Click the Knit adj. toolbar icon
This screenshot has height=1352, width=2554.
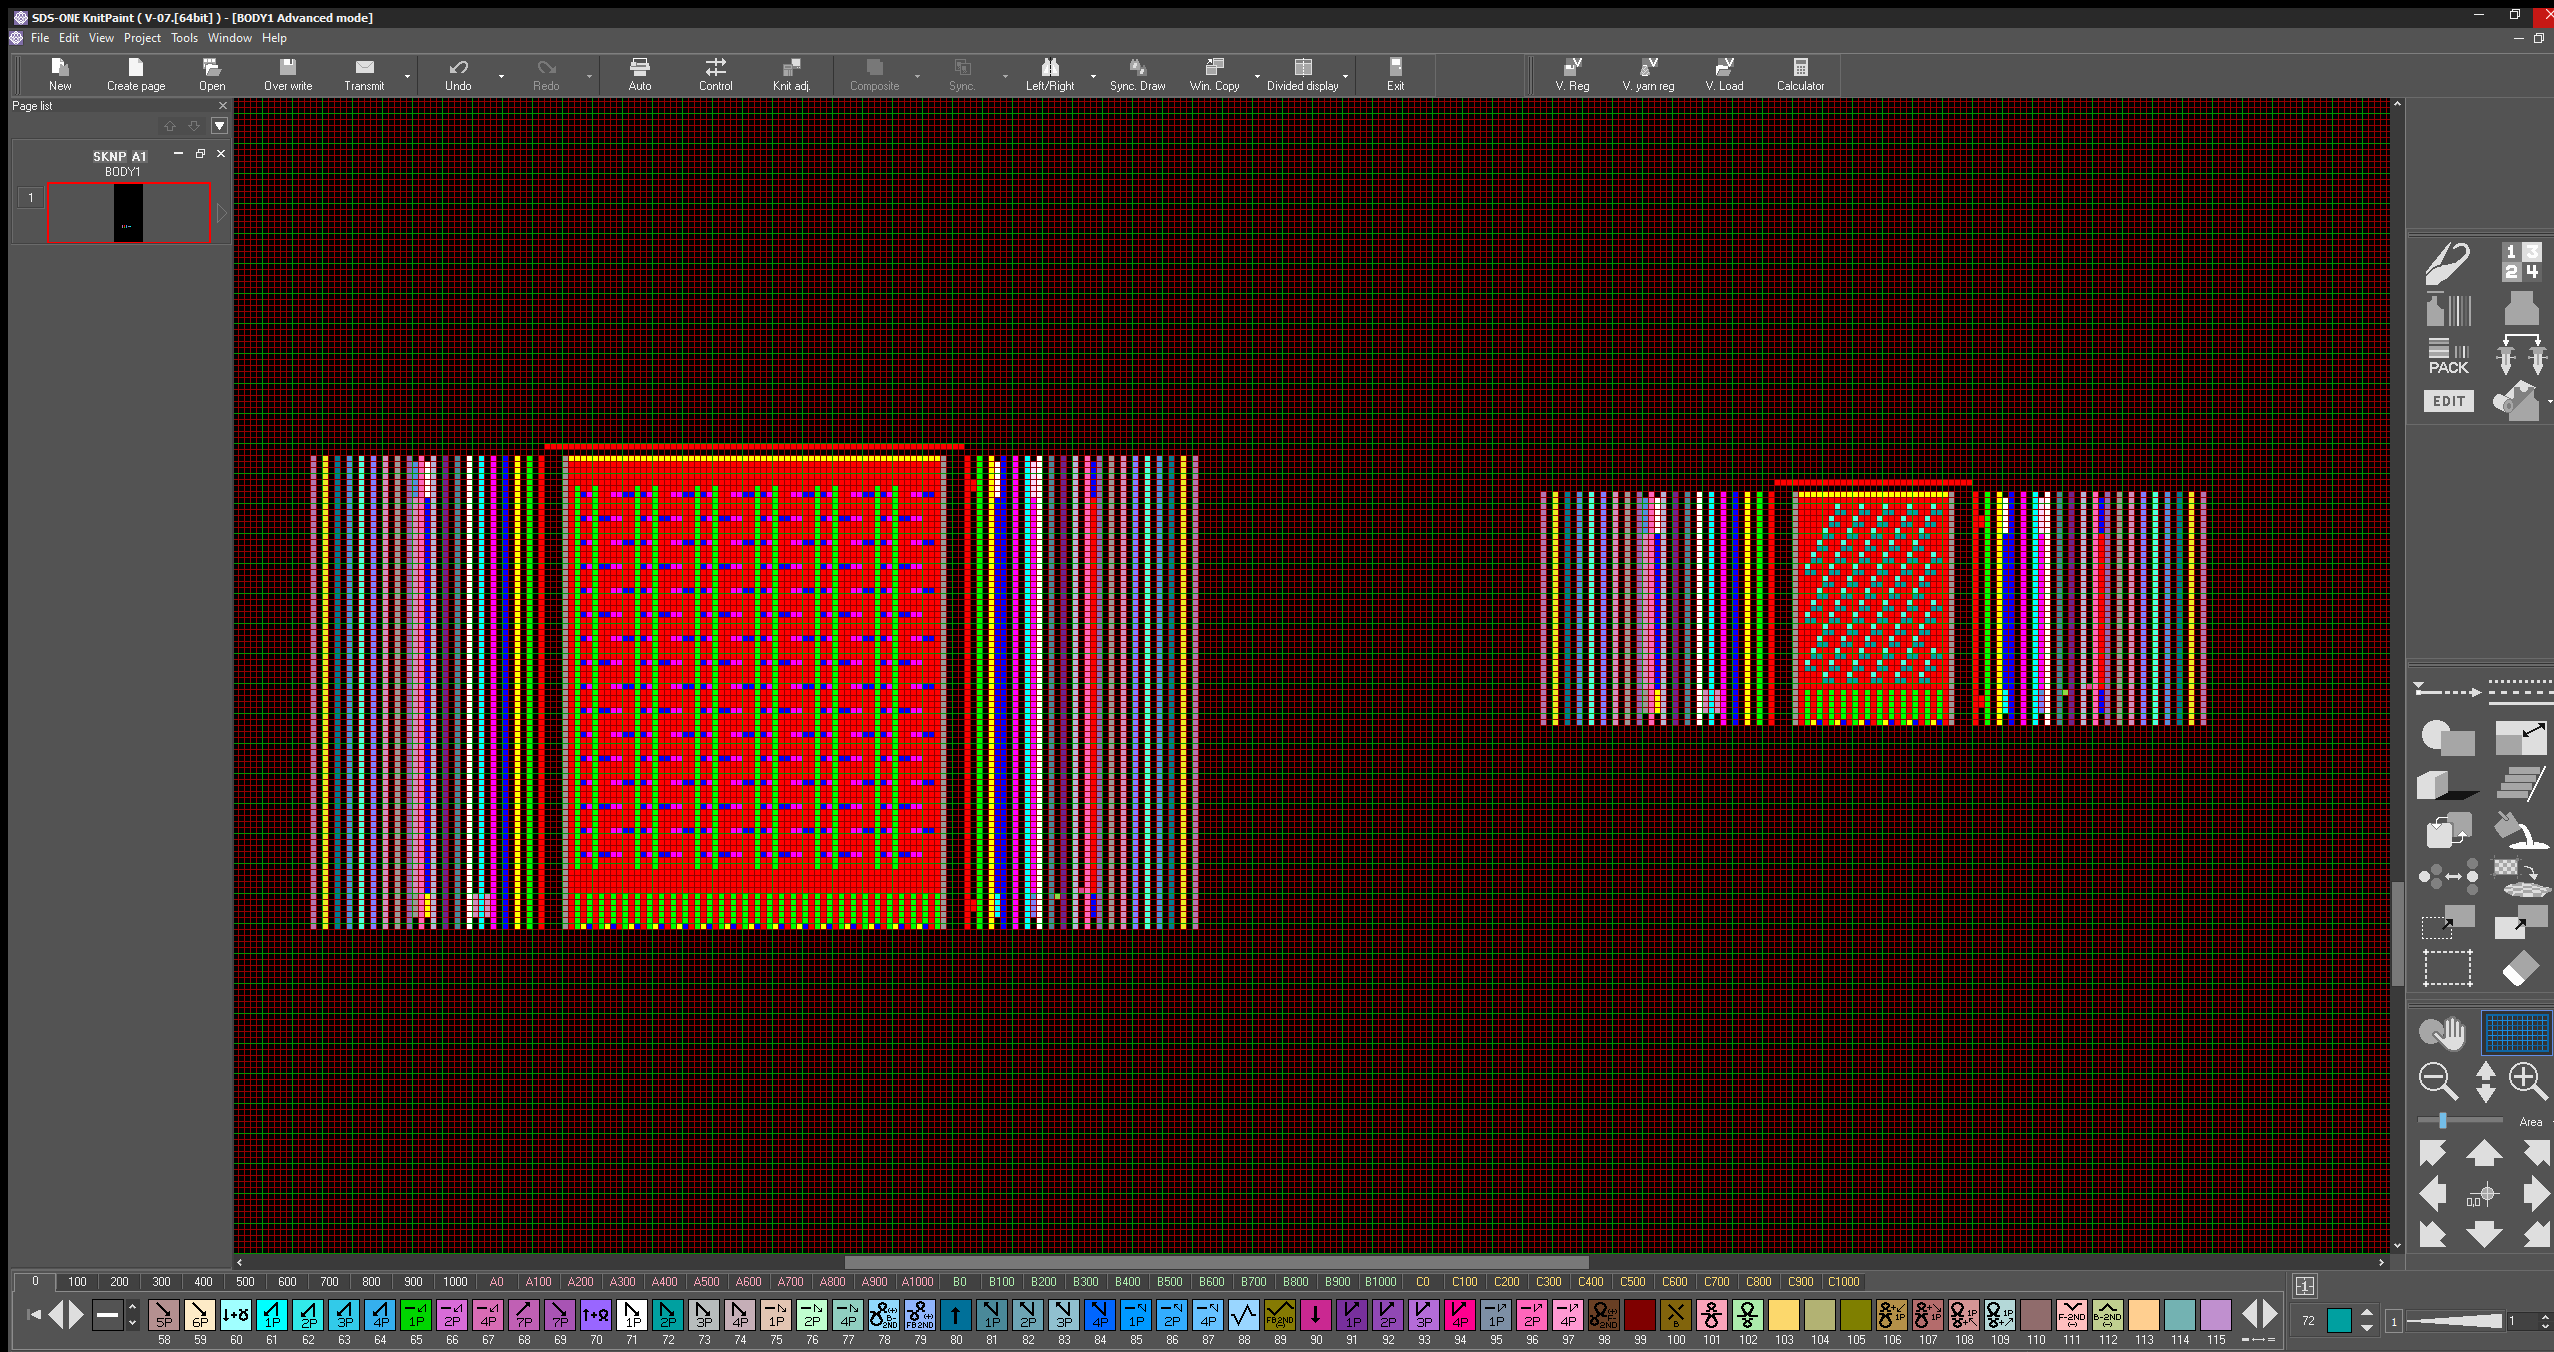[x=791, y=74]
